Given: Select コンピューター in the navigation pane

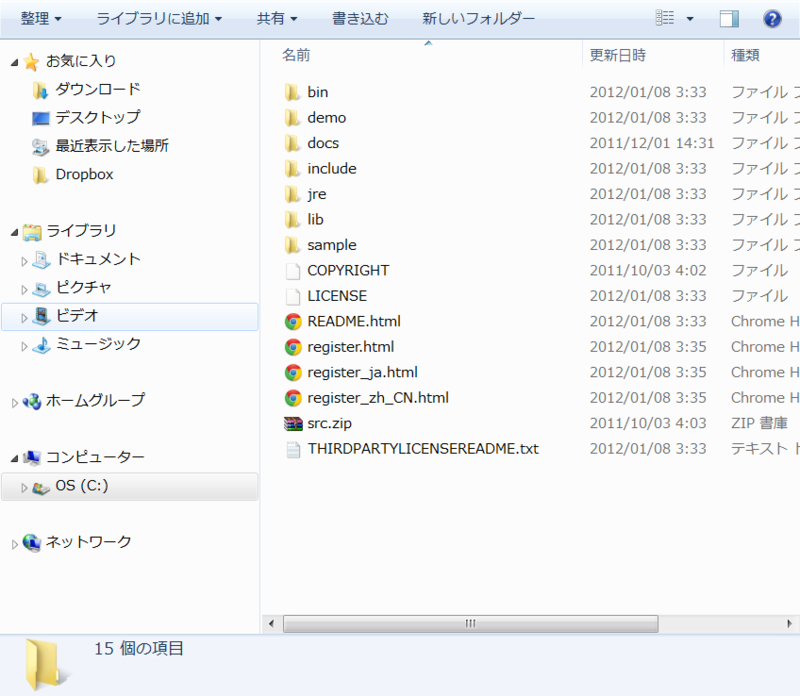Looking at the screenshot, I should (x=95, y=457).
